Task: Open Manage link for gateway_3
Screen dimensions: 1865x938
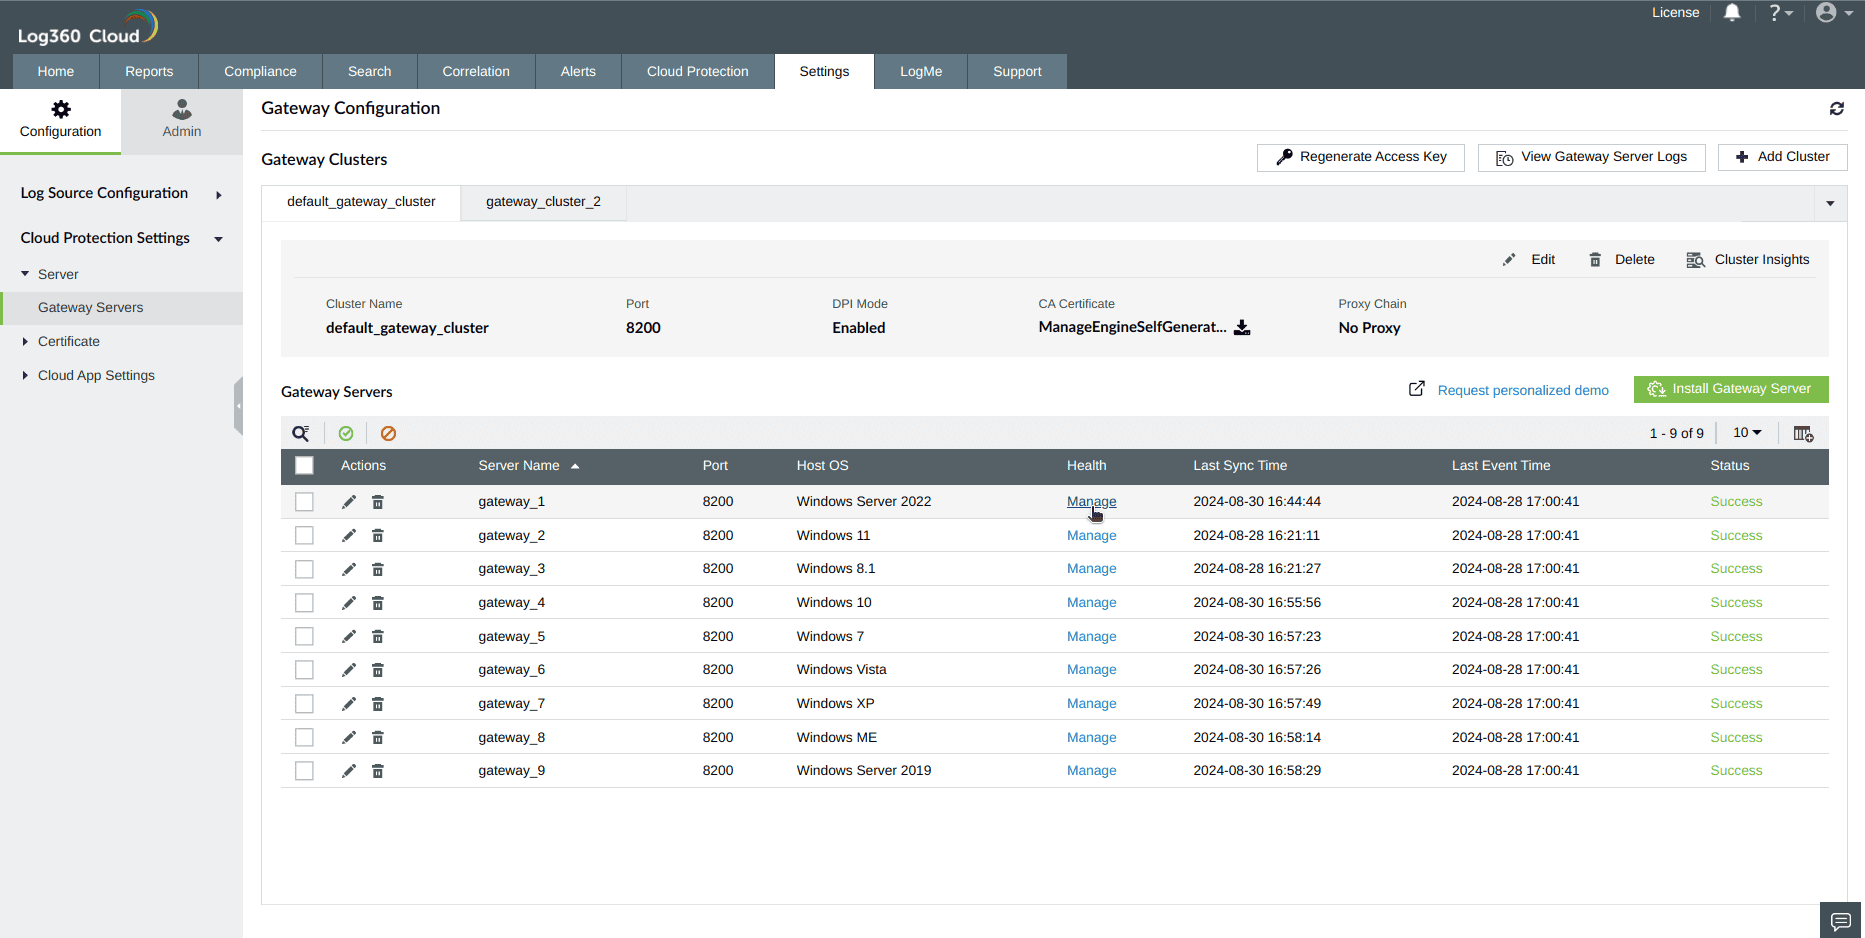Action: tap(1091, 568)
